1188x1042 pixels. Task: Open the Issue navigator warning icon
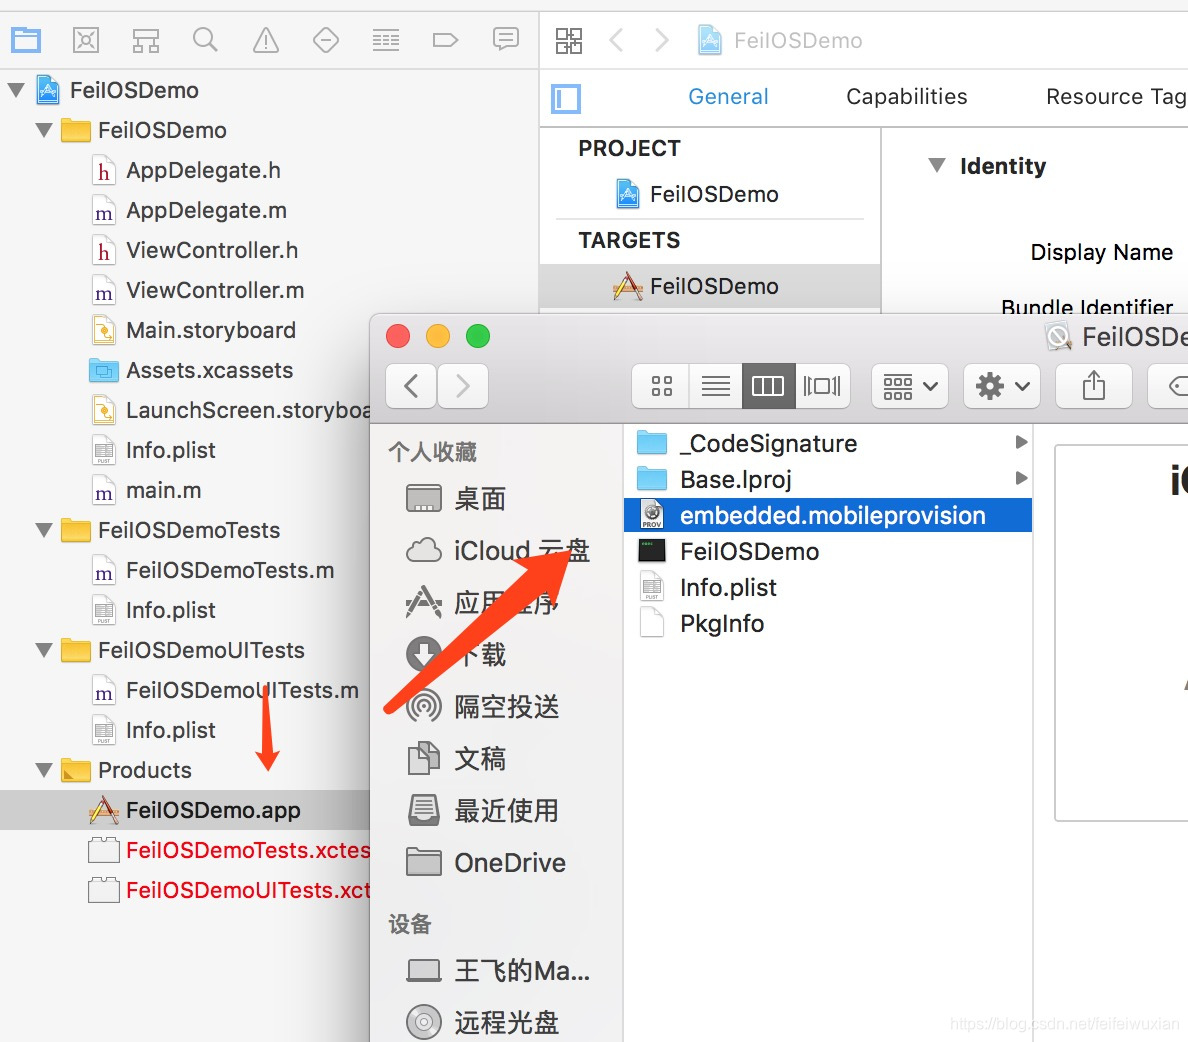[265, 39]
